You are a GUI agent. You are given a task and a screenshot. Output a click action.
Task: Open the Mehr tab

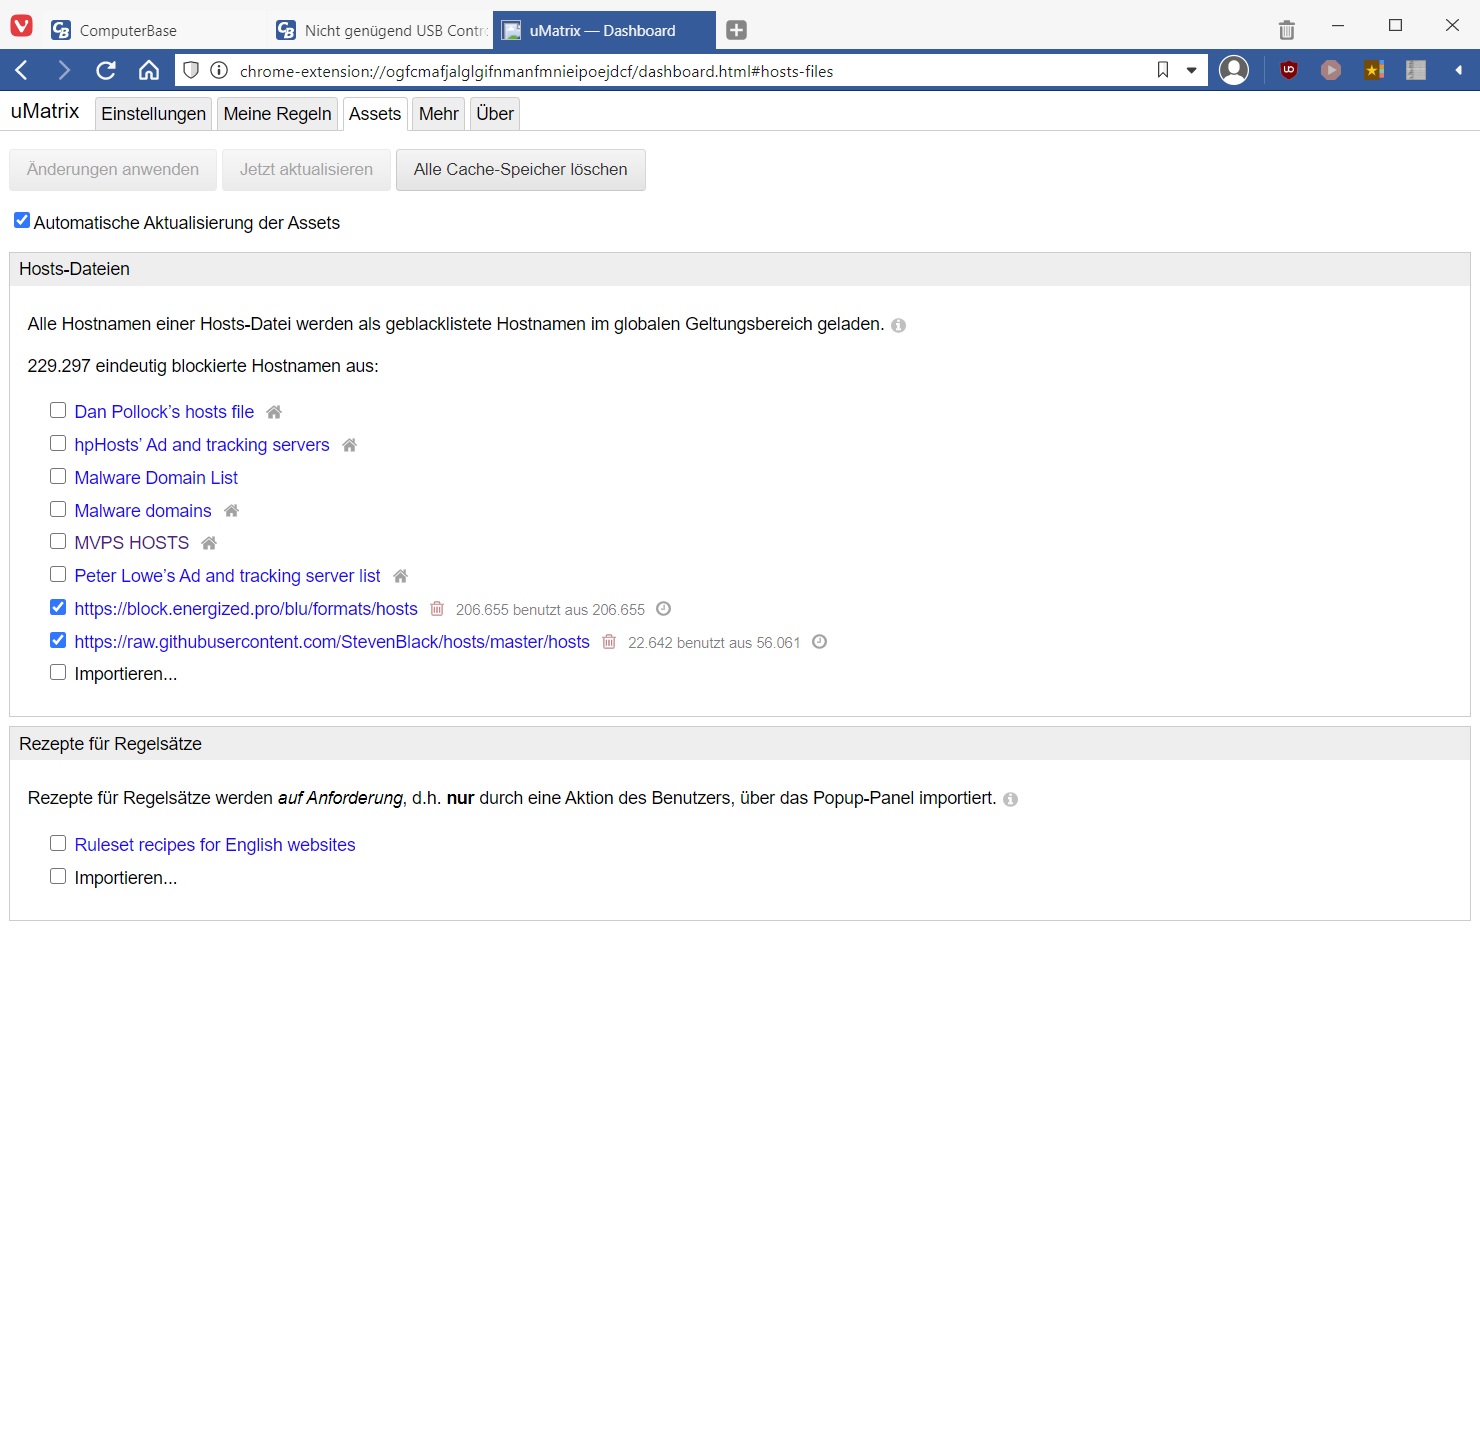click(439, 114)
